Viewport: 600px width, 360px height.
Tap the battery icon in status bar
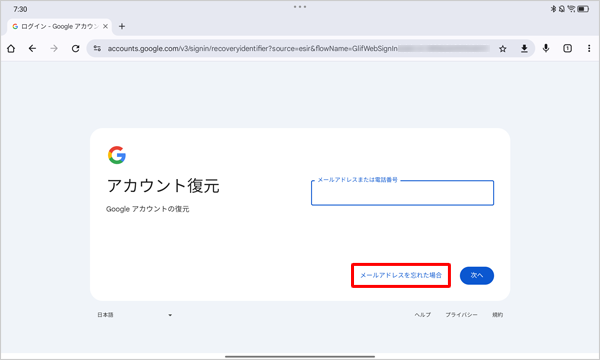[x=583, y=9]
